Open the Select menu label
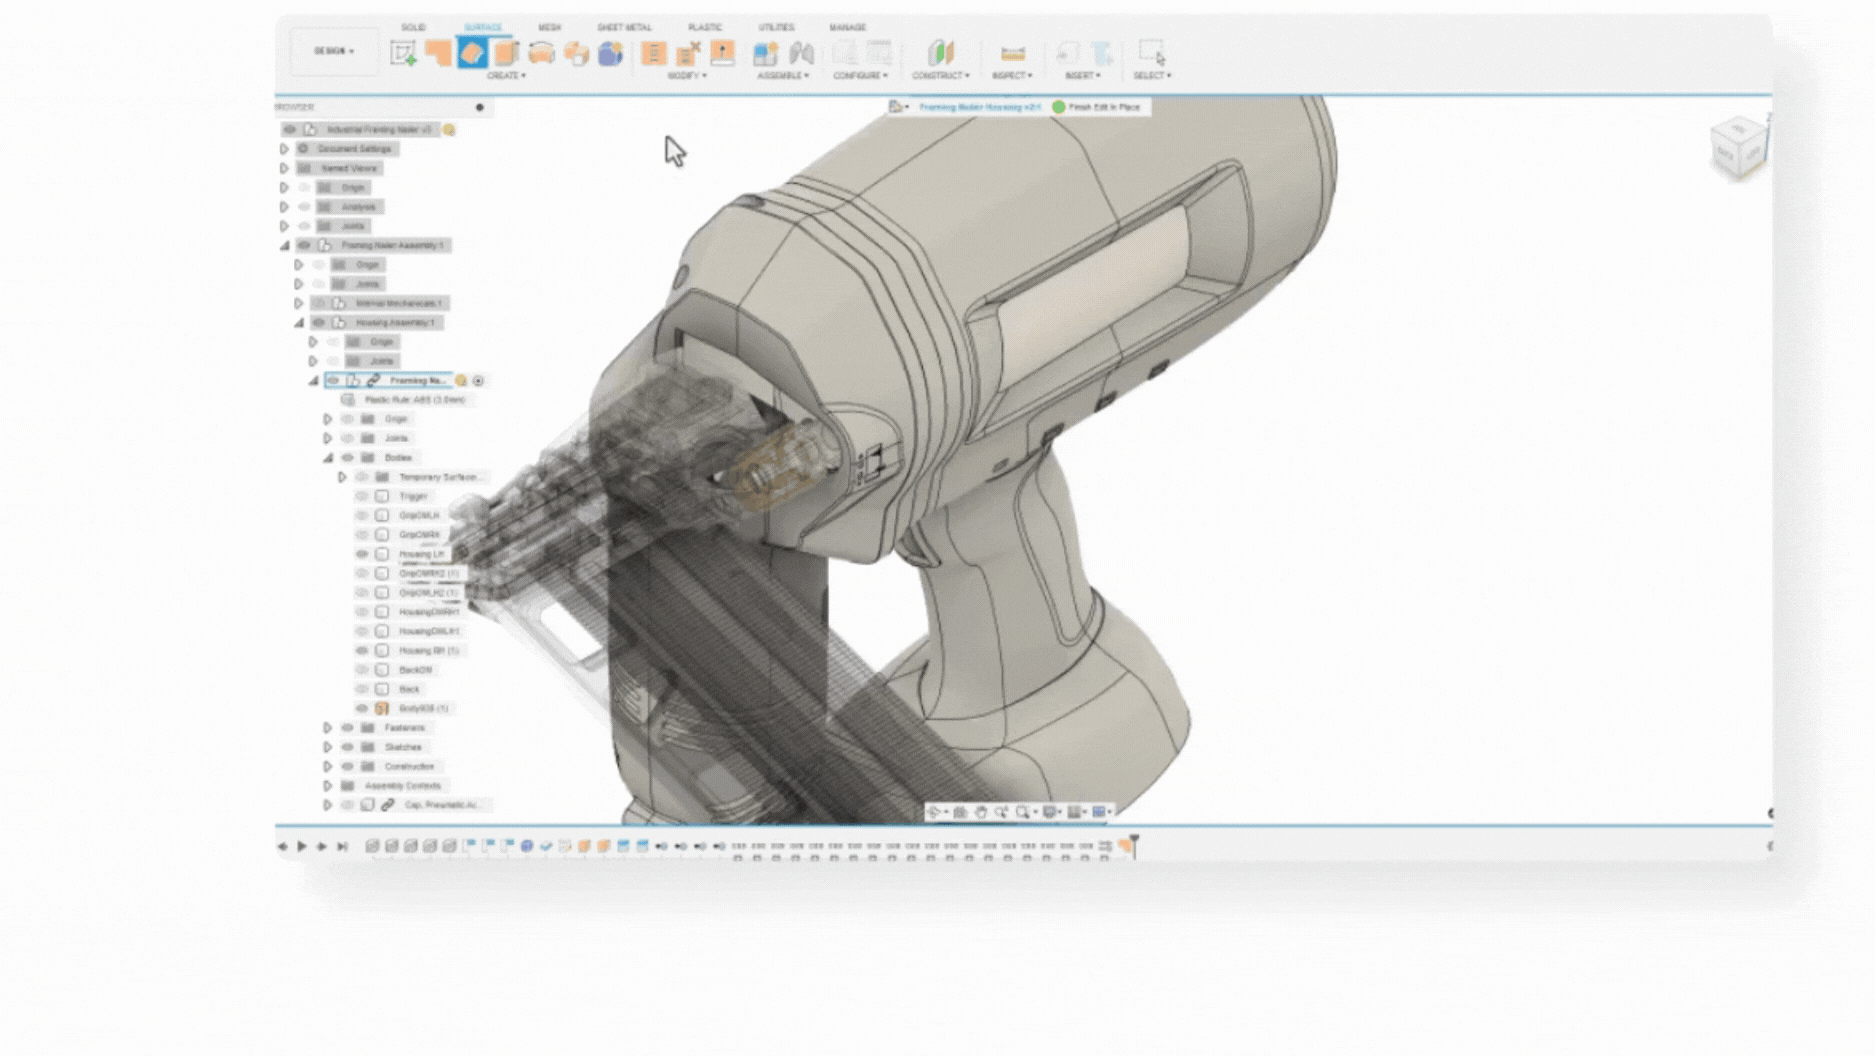Viewport: 1875px width, 1056px height. (1152, 76)
